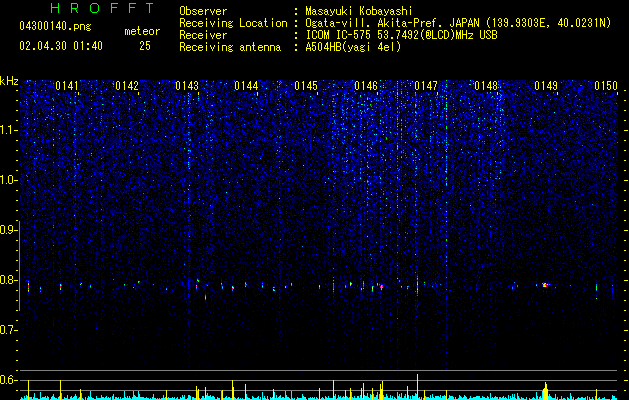Click the 0.9 frequency axis label
629x400 pixels.
click(x=9, y=230)
